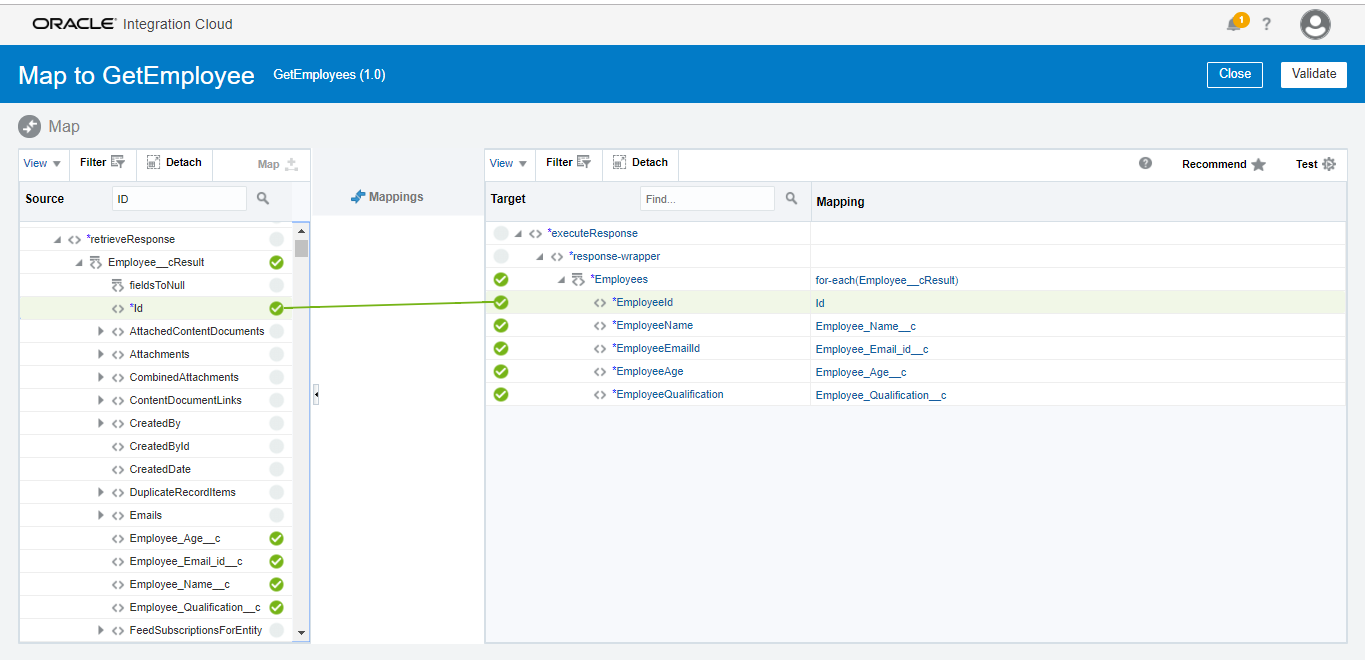This screenshot has width=1365, height=660.
Task: Click Detach in the target toolbar
Action: [640, 162]
